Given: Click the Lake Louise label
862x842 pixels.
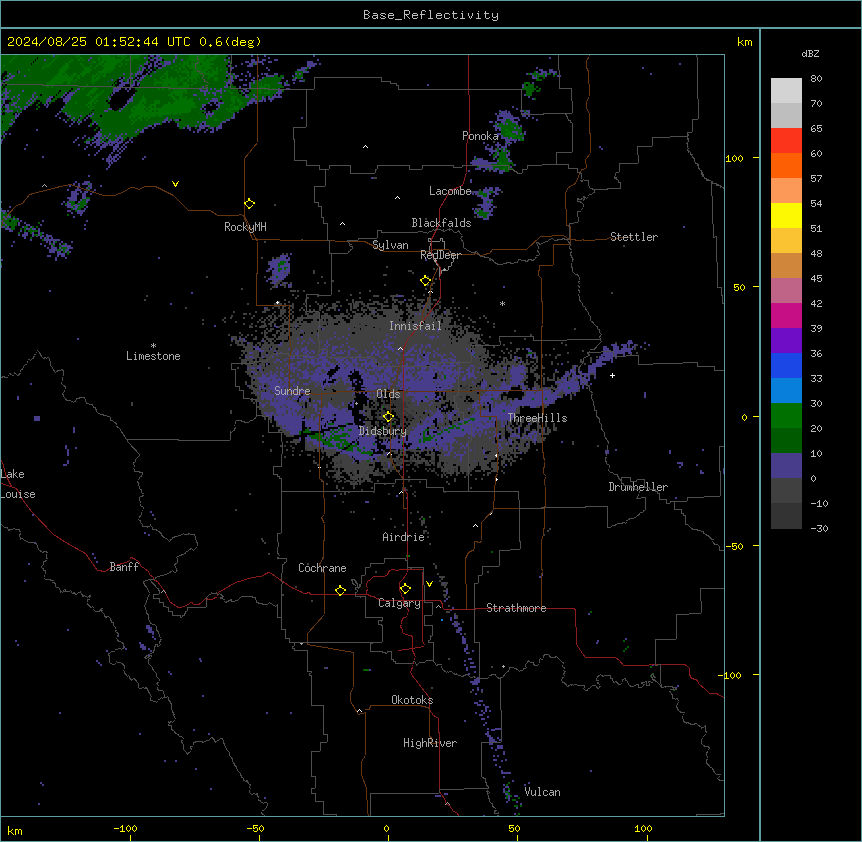Looking at the screenshot, I should coord(18,484).
